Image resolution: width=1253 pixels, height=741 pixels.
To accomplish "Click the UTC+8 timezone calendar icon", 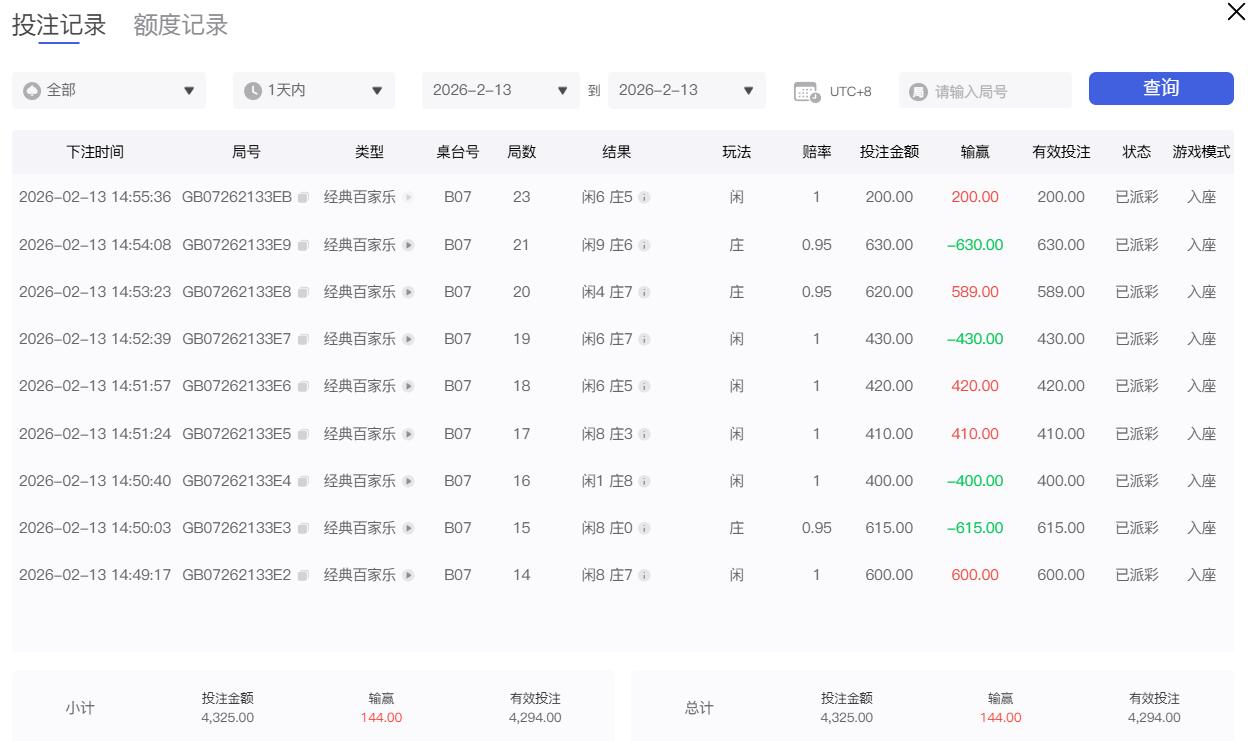I will coord(806,91).
